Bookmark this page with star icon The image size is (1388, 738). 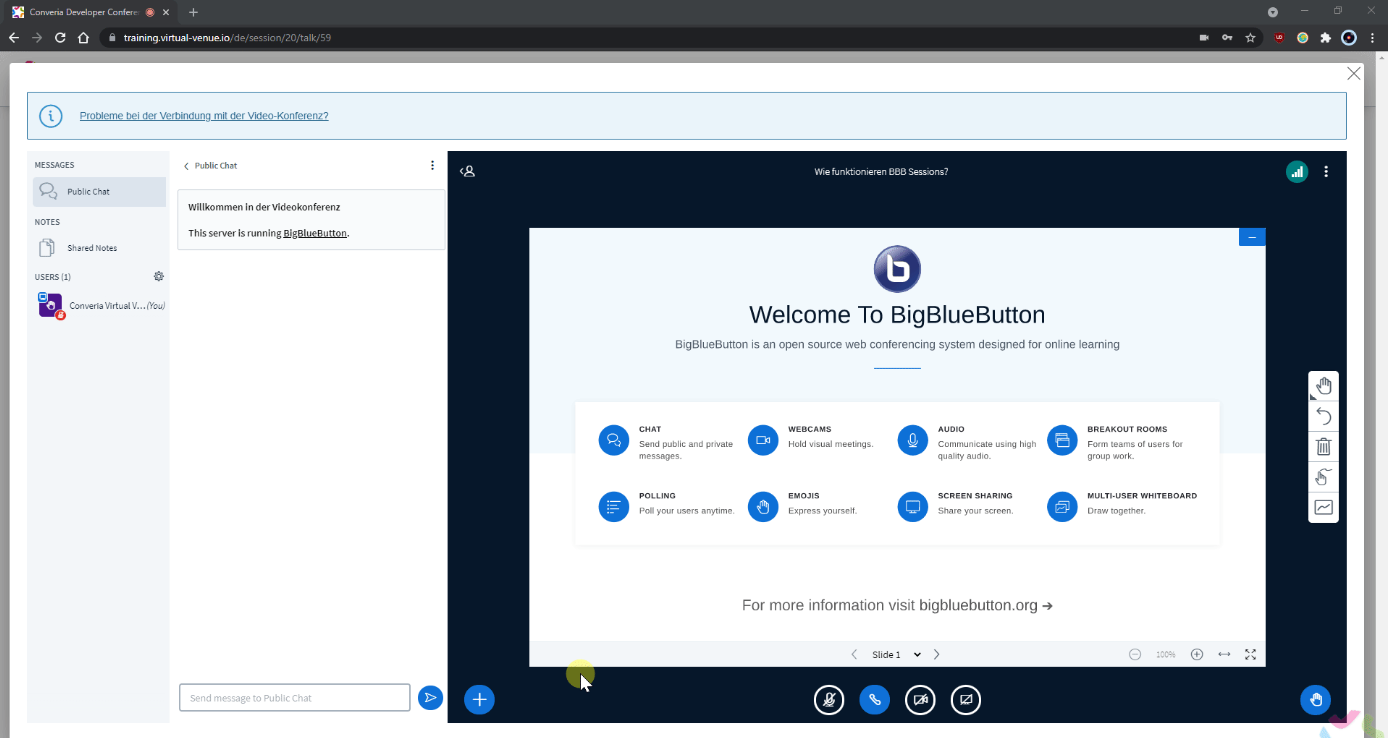pos(1250,38)
